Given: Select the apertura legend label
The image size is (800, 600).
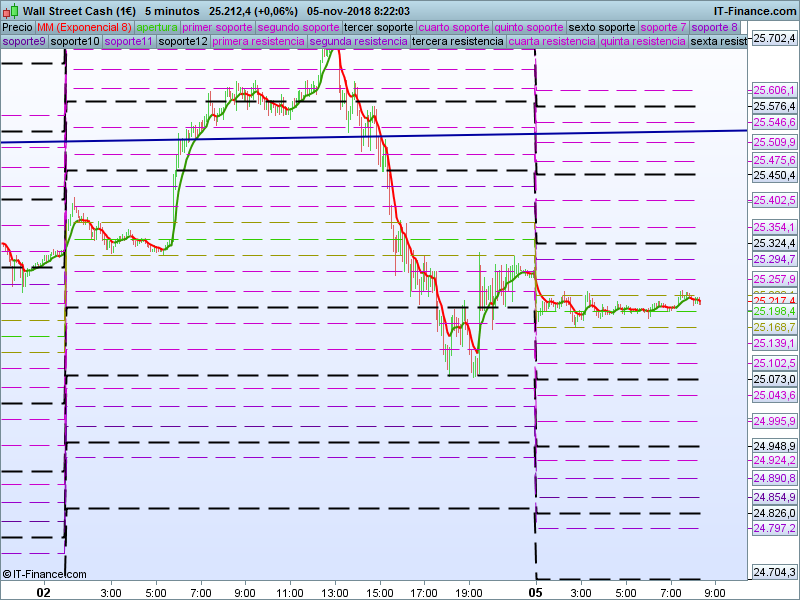Looking at the screenshot, I should [157, 27].
